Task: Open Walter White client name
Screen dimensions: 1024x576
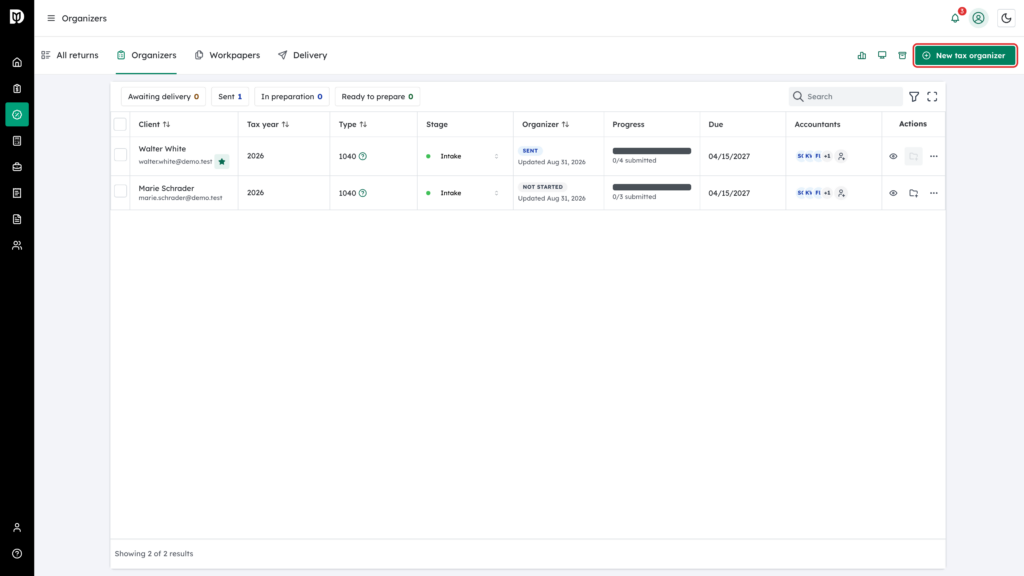Action: [162, 149]
